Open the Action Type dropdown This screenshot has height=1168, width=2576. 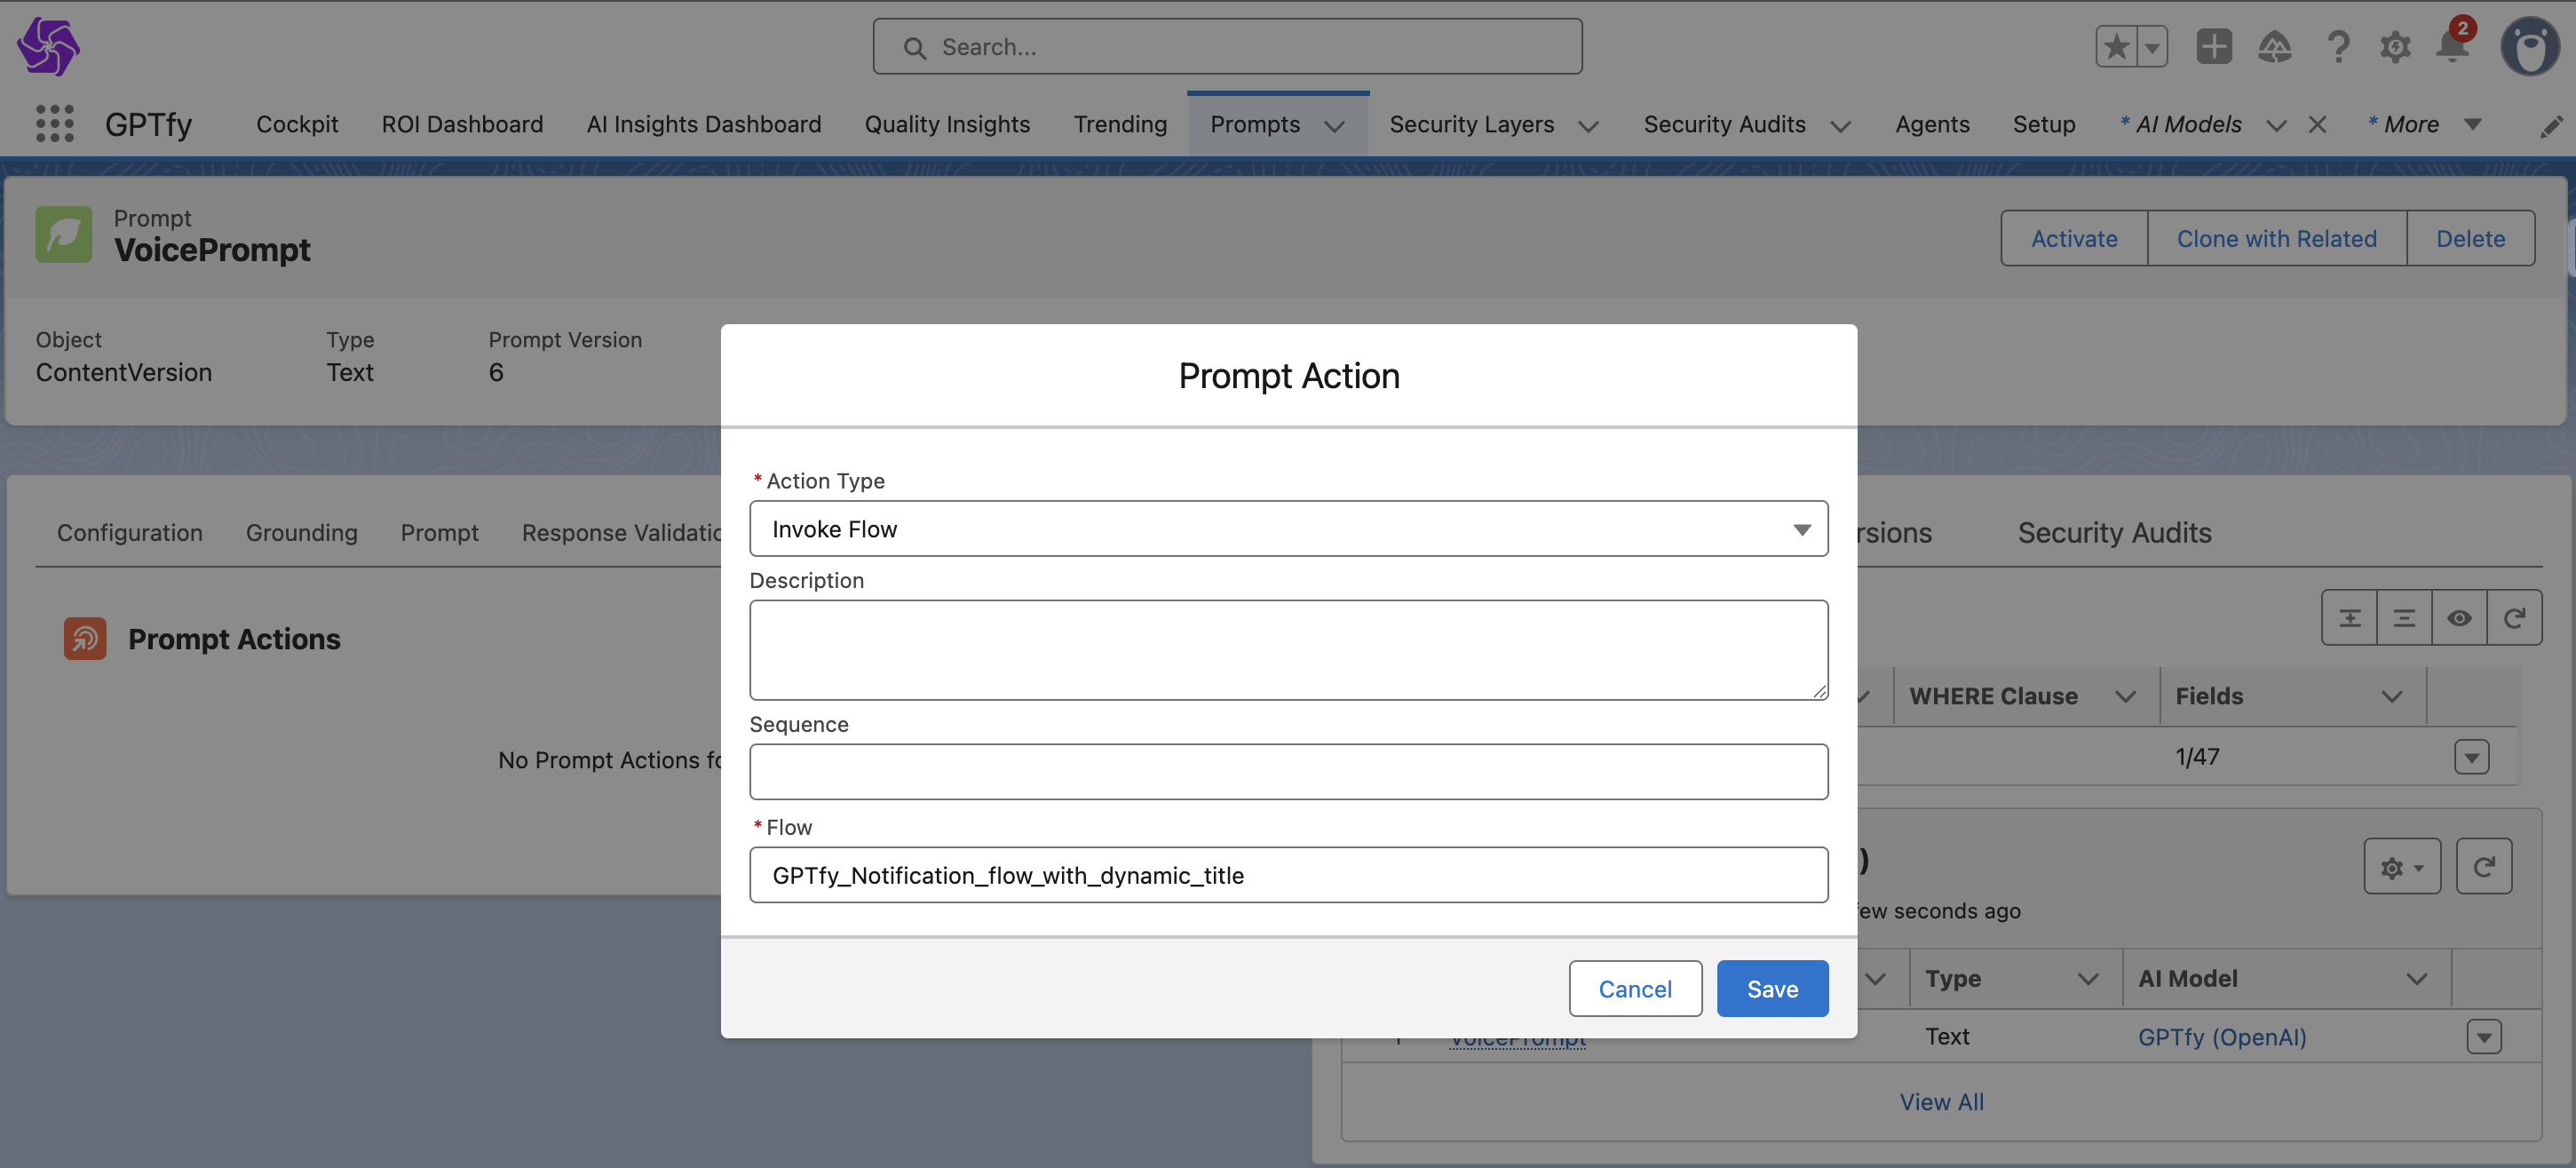pos(1288,529)
